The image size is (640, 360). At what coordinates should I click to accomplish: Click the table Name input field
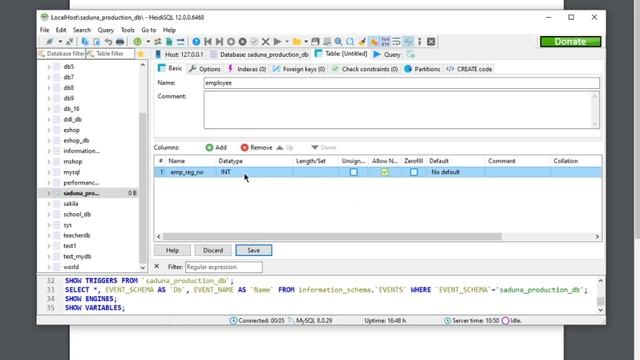402,83
